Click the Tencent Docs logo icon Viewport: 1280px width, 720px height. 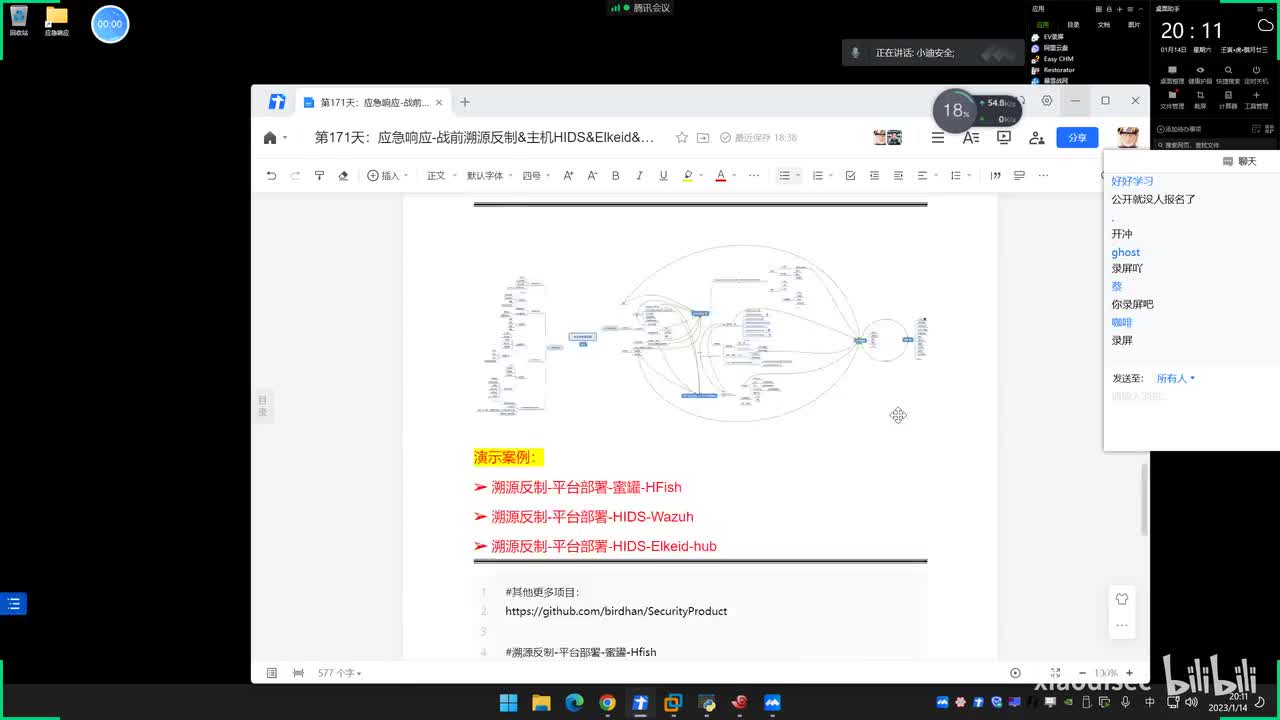pos(277,102)
